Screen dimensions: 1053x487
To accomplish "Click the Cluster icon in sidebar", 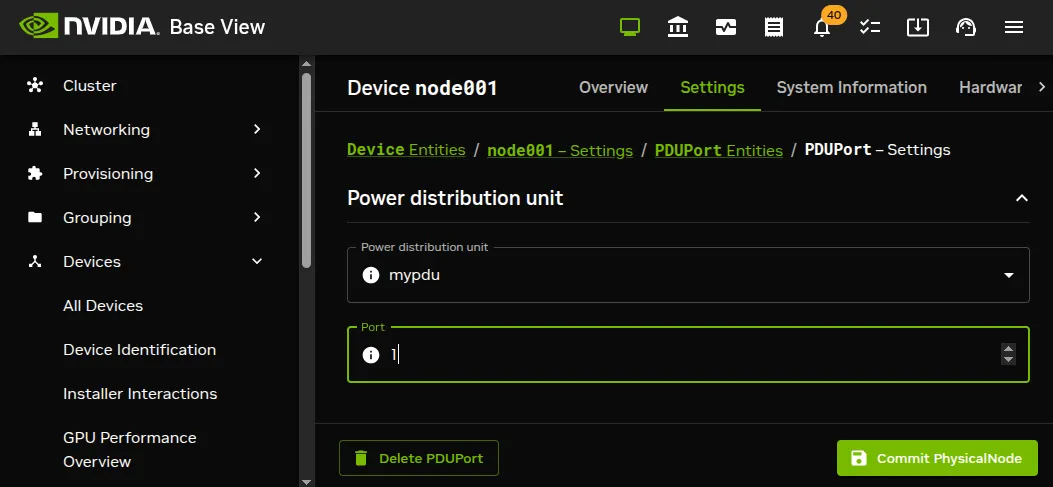I will click(x=35, y=85).
